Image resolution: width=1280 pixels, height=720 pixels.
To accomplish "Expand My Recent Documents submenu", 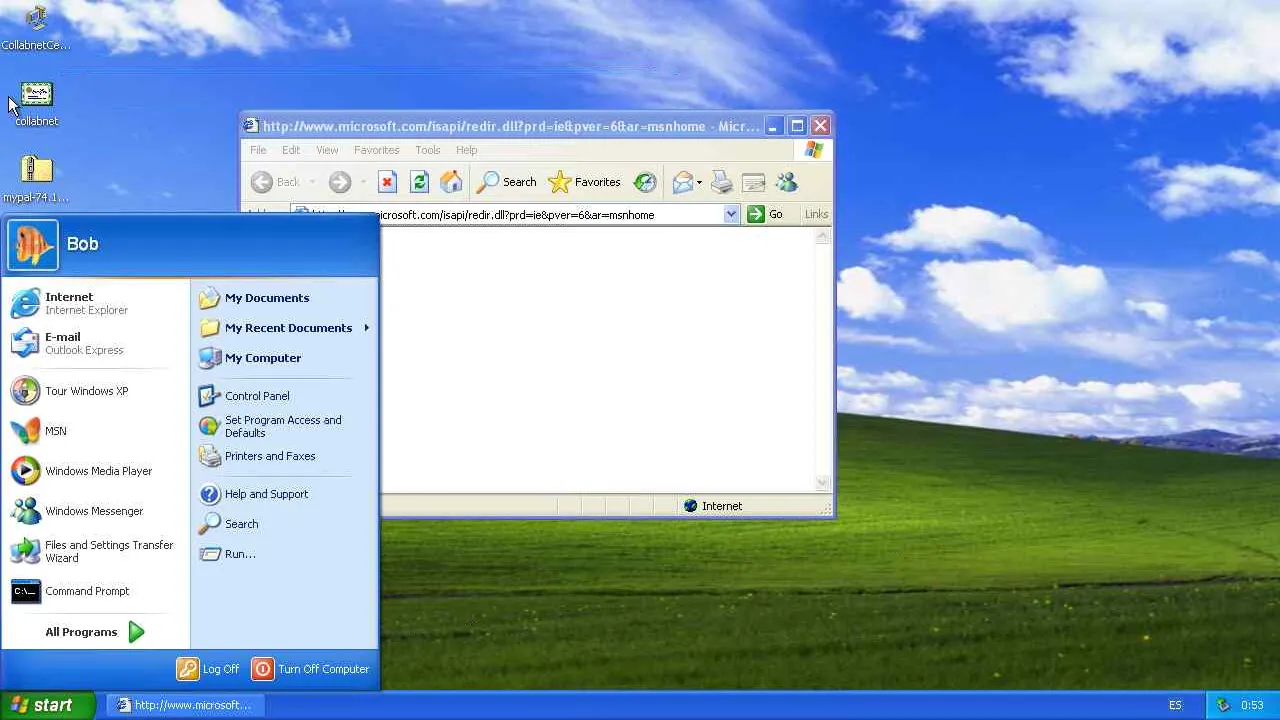I will point(284,328).
